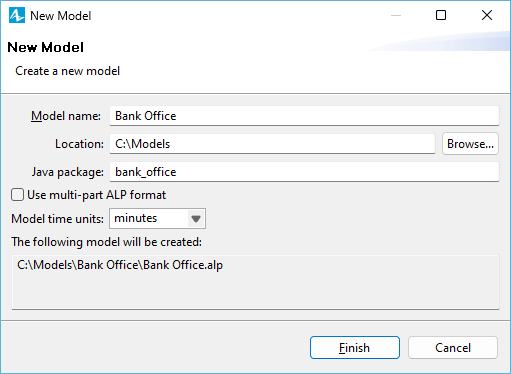Screen dimensions: 511x374
Task: Click the resulting model path preview box
Action: coord(256,282)
